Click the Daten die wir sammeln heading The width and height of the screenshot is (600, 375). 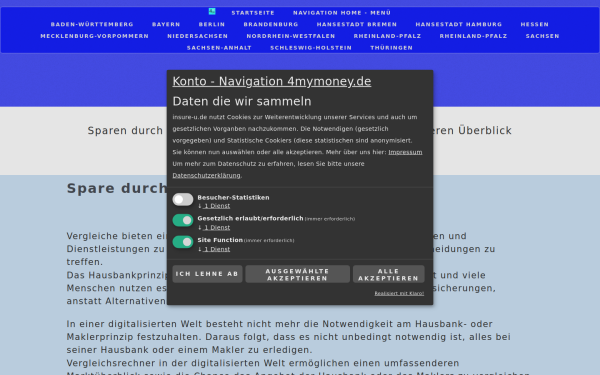click(242, 101)
